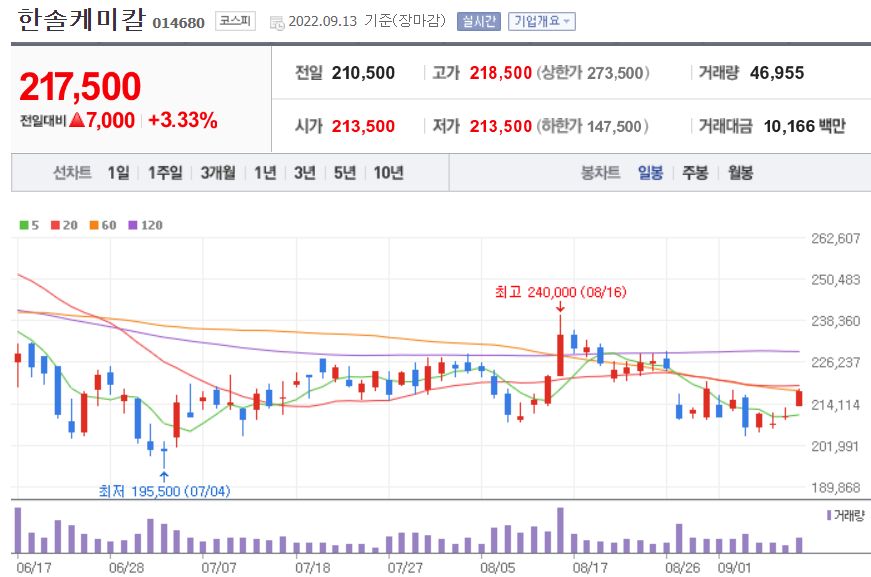Screen dimensions: 871x577
Task: Select the 1주일 line chart tab
Action: (x=165, y=173)
